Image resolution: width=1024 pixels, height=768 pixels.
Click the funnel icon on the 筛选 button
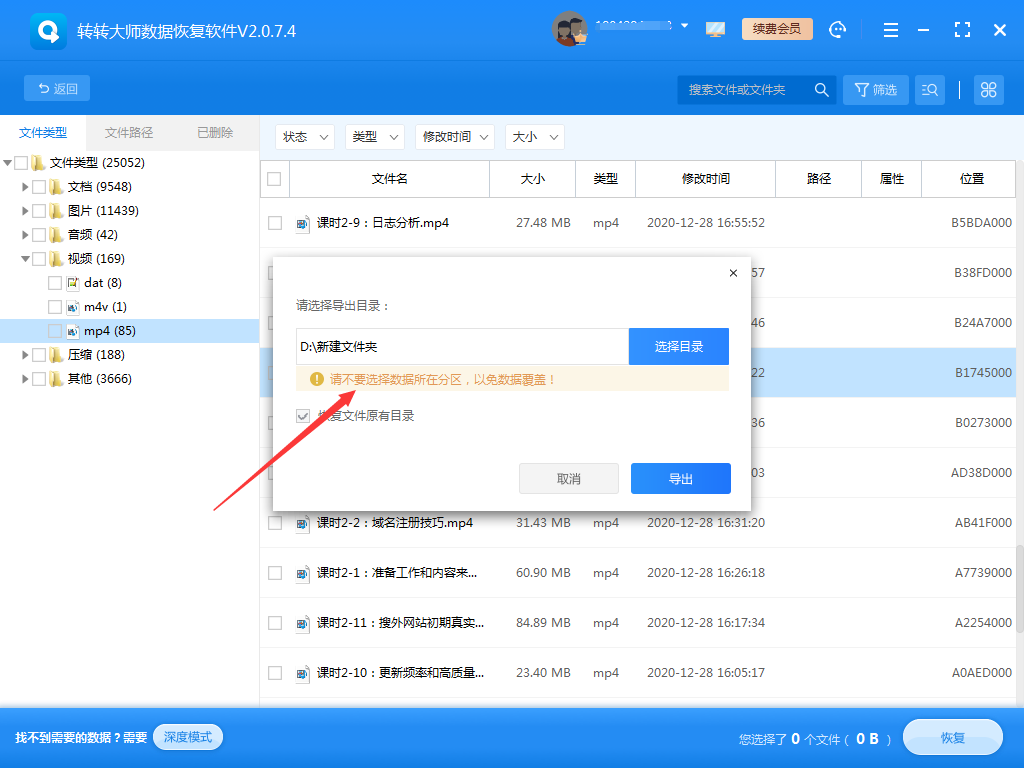(862, 89)
